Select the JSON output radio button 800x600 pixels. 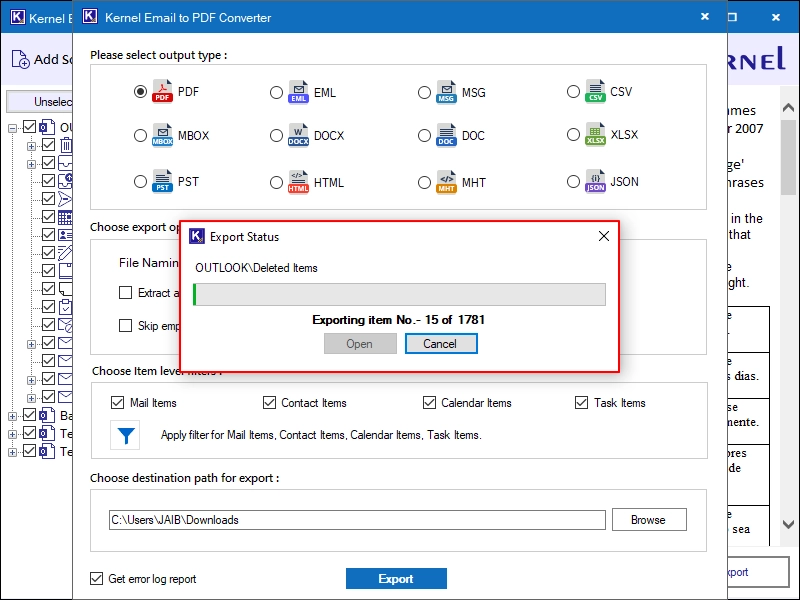[573, 182]
